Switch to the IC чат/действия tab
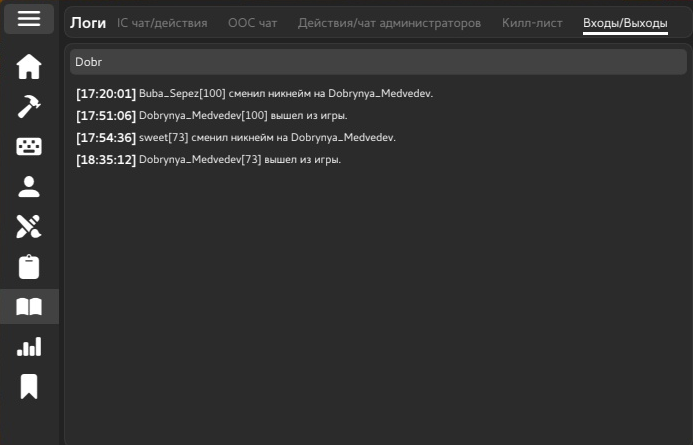 pyautogui.click(x=162, y=22)
